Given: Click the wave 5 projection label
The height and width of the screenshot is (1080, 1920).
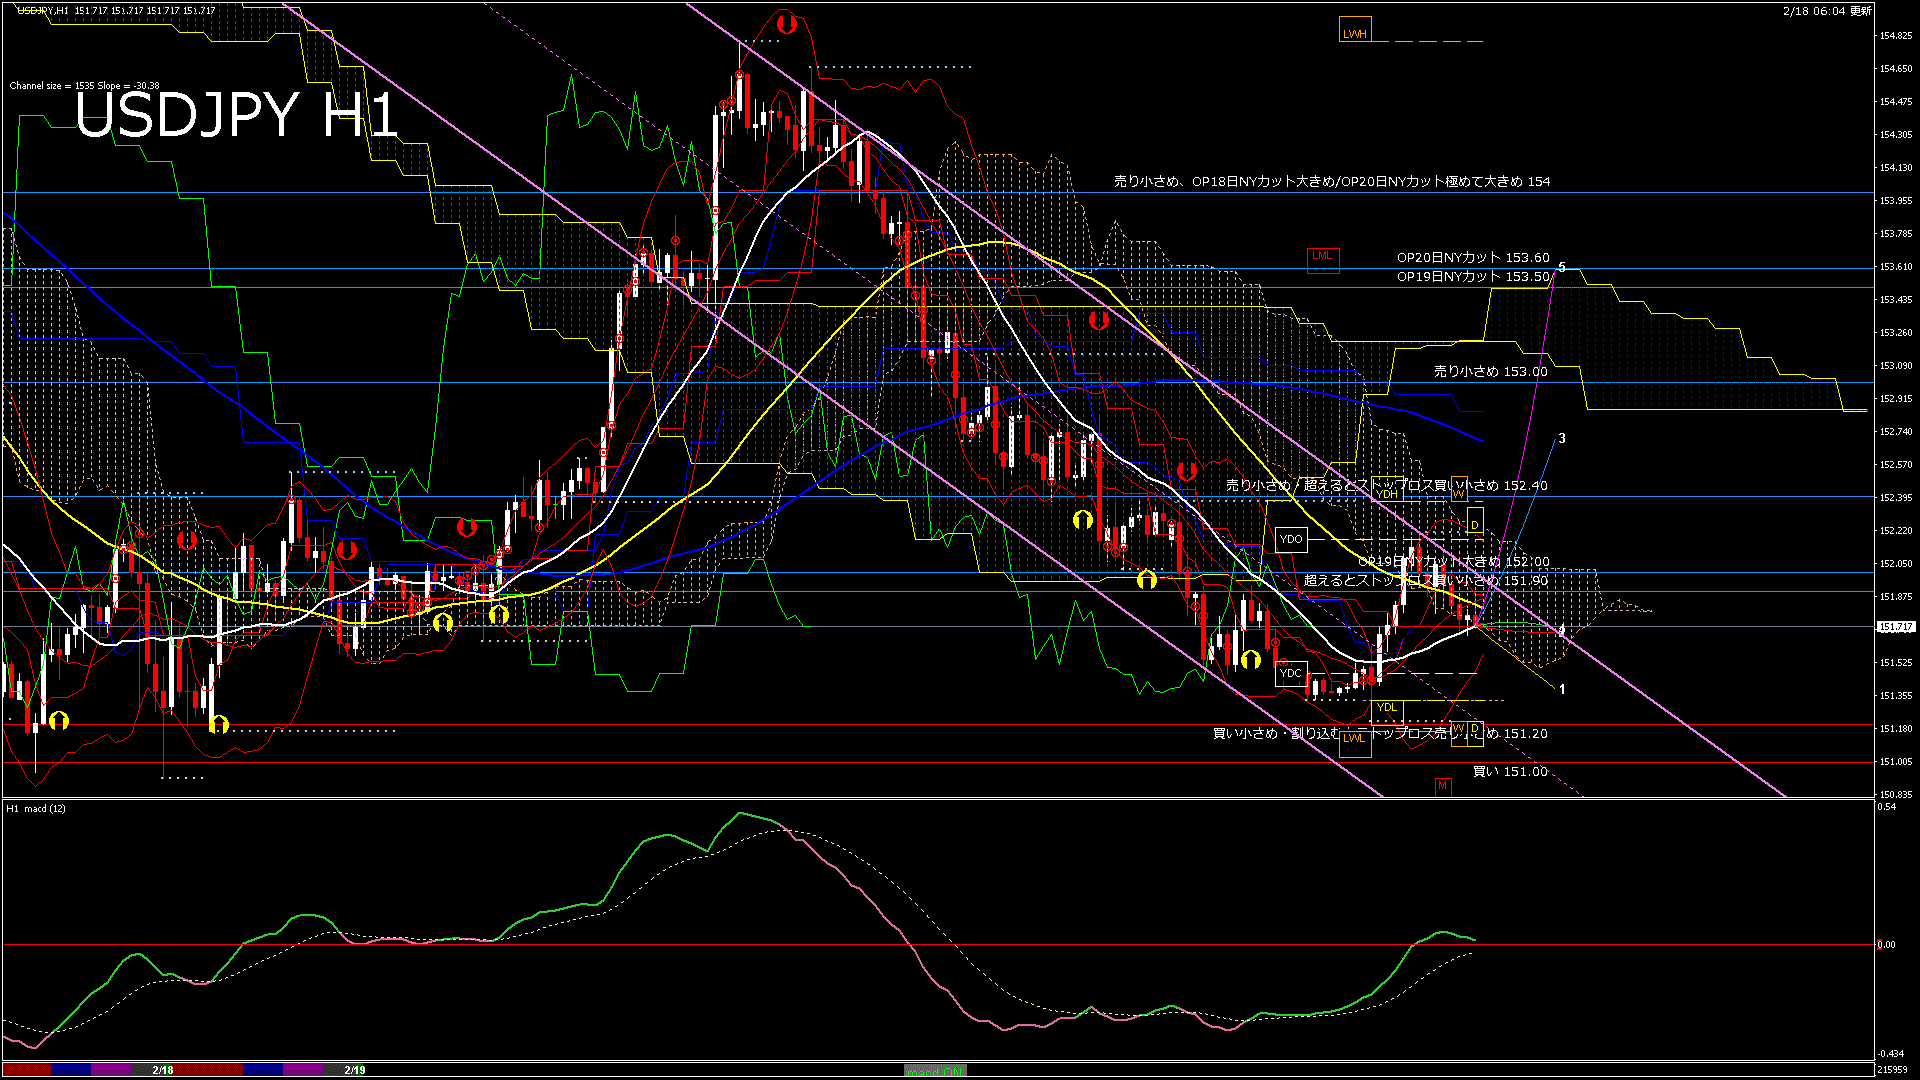Looking at the screenshot, I should coord(1562,268).
